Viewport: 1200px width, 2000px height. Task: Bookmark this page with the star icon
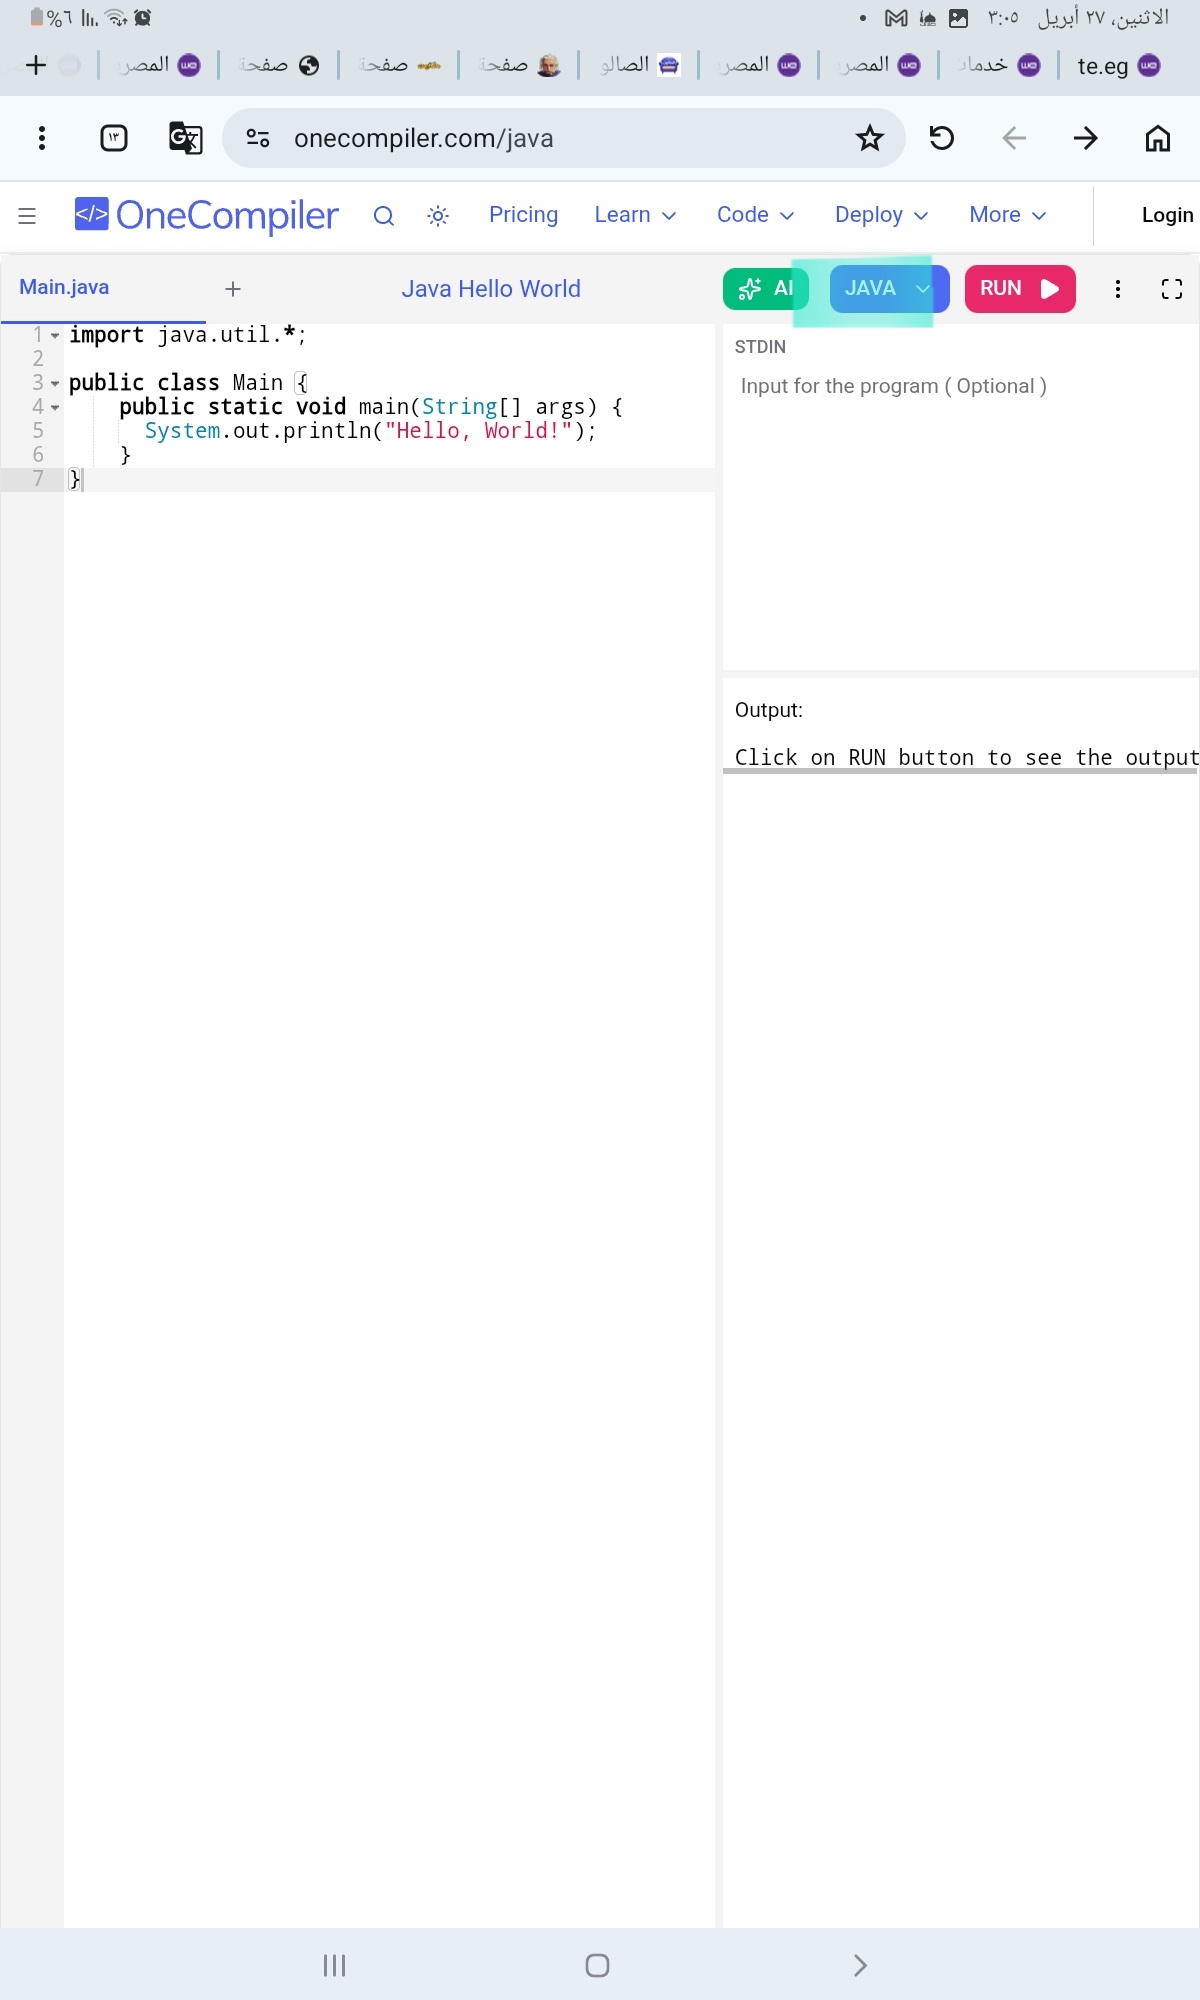(870, 138)
